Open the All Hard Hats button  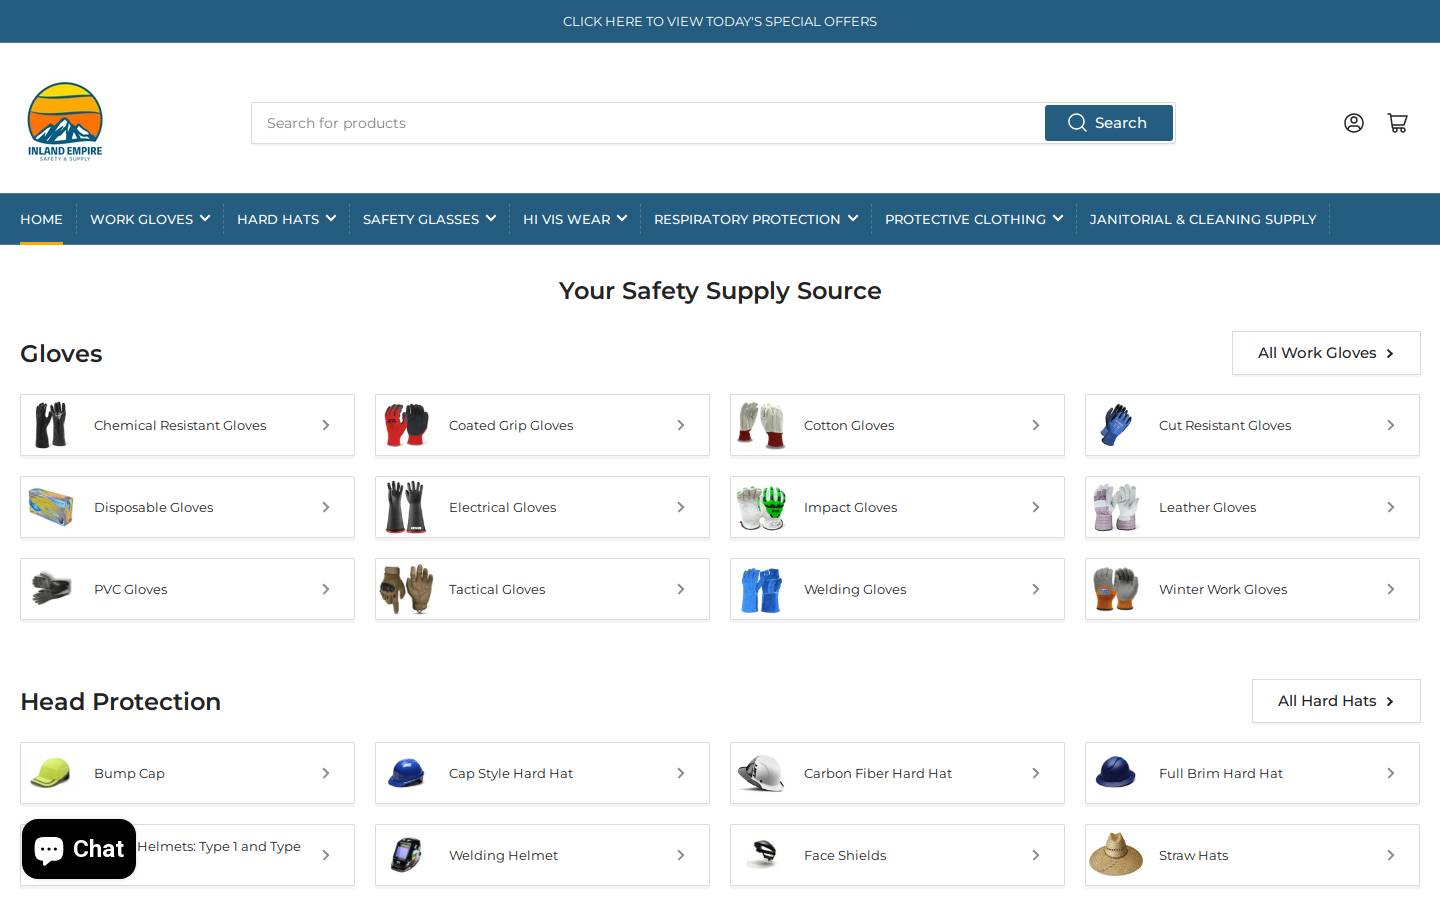pos(1336,701)
